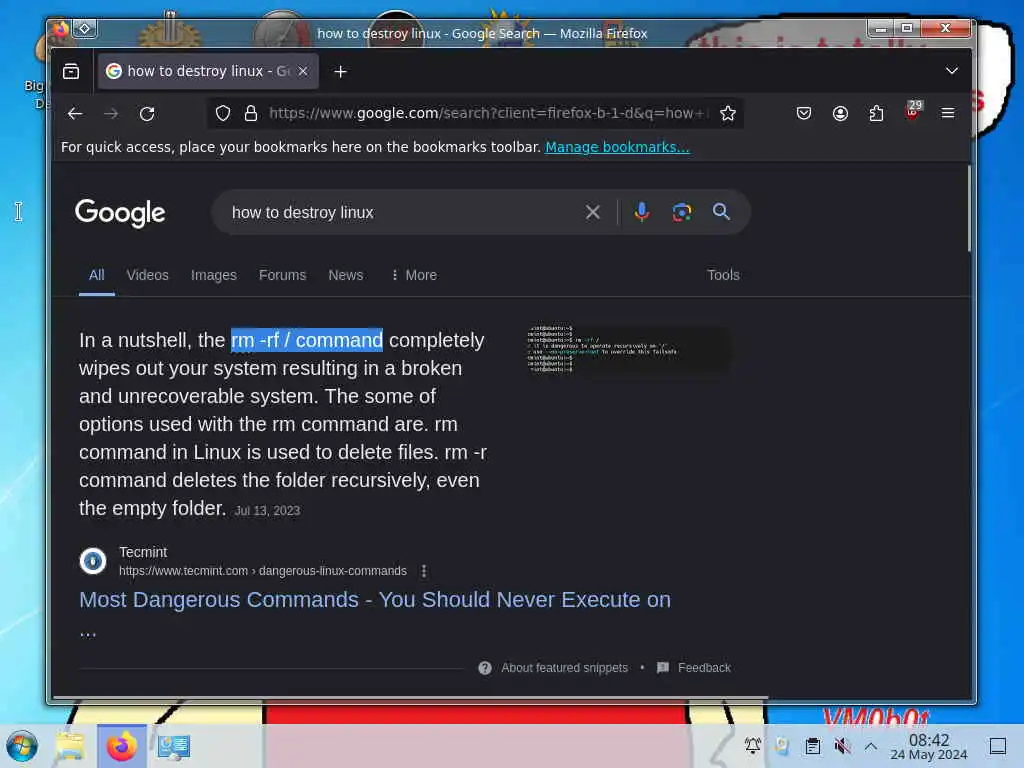Toggle the muted volume tray icon
This screenshot has width=1024, height=768.
[x=842, y=746]
